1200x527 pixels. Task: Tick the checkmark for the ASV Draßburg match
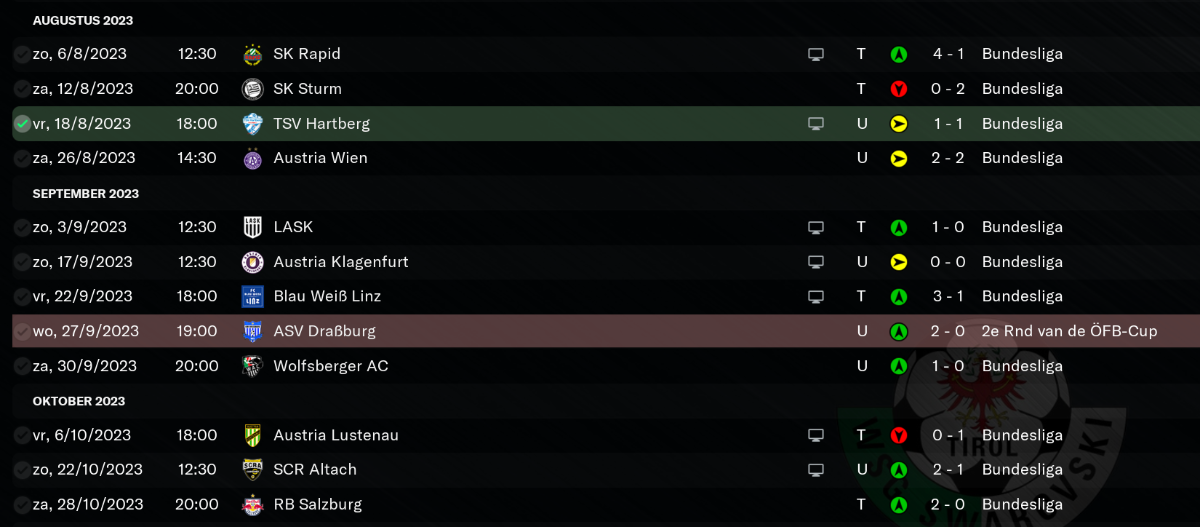[22, 331]
